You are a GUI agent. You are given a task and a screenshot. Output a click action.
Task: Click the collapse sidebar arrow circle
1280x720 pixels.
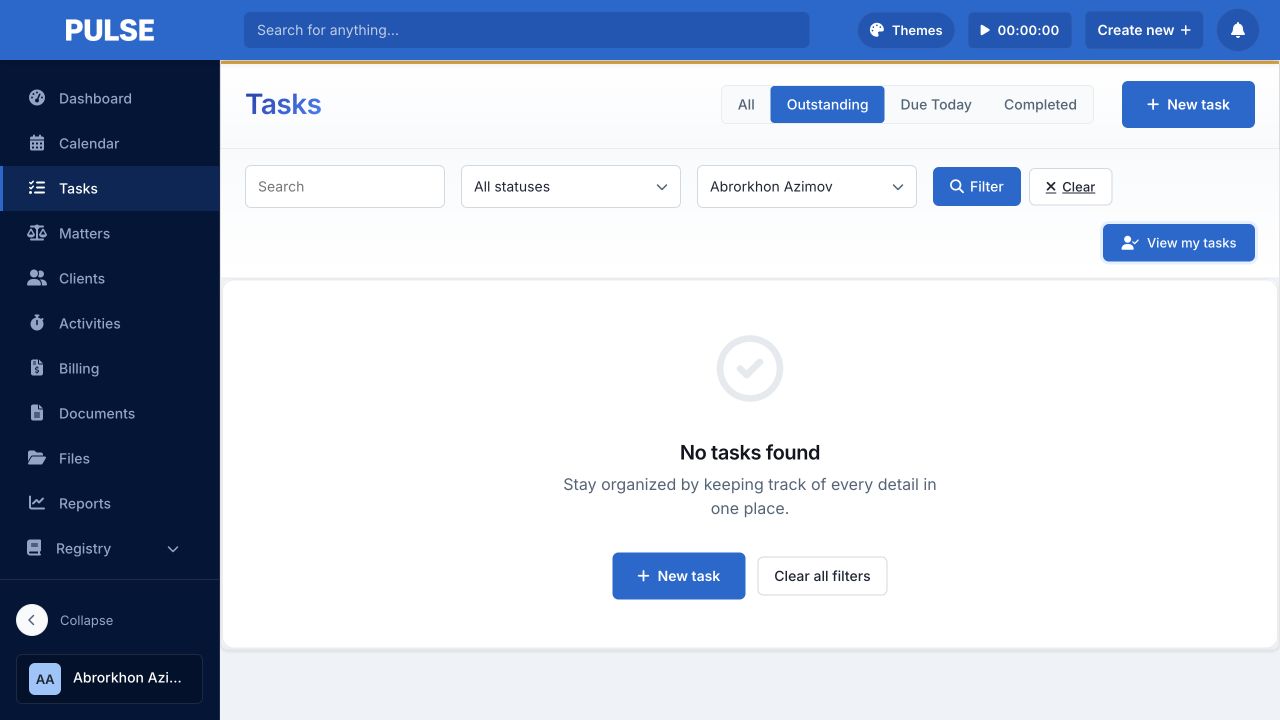[x=32, y=620]
